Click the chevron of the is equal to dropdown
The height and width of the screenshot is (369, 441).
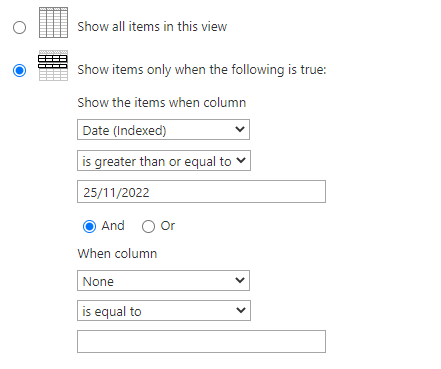coord(241,310)
